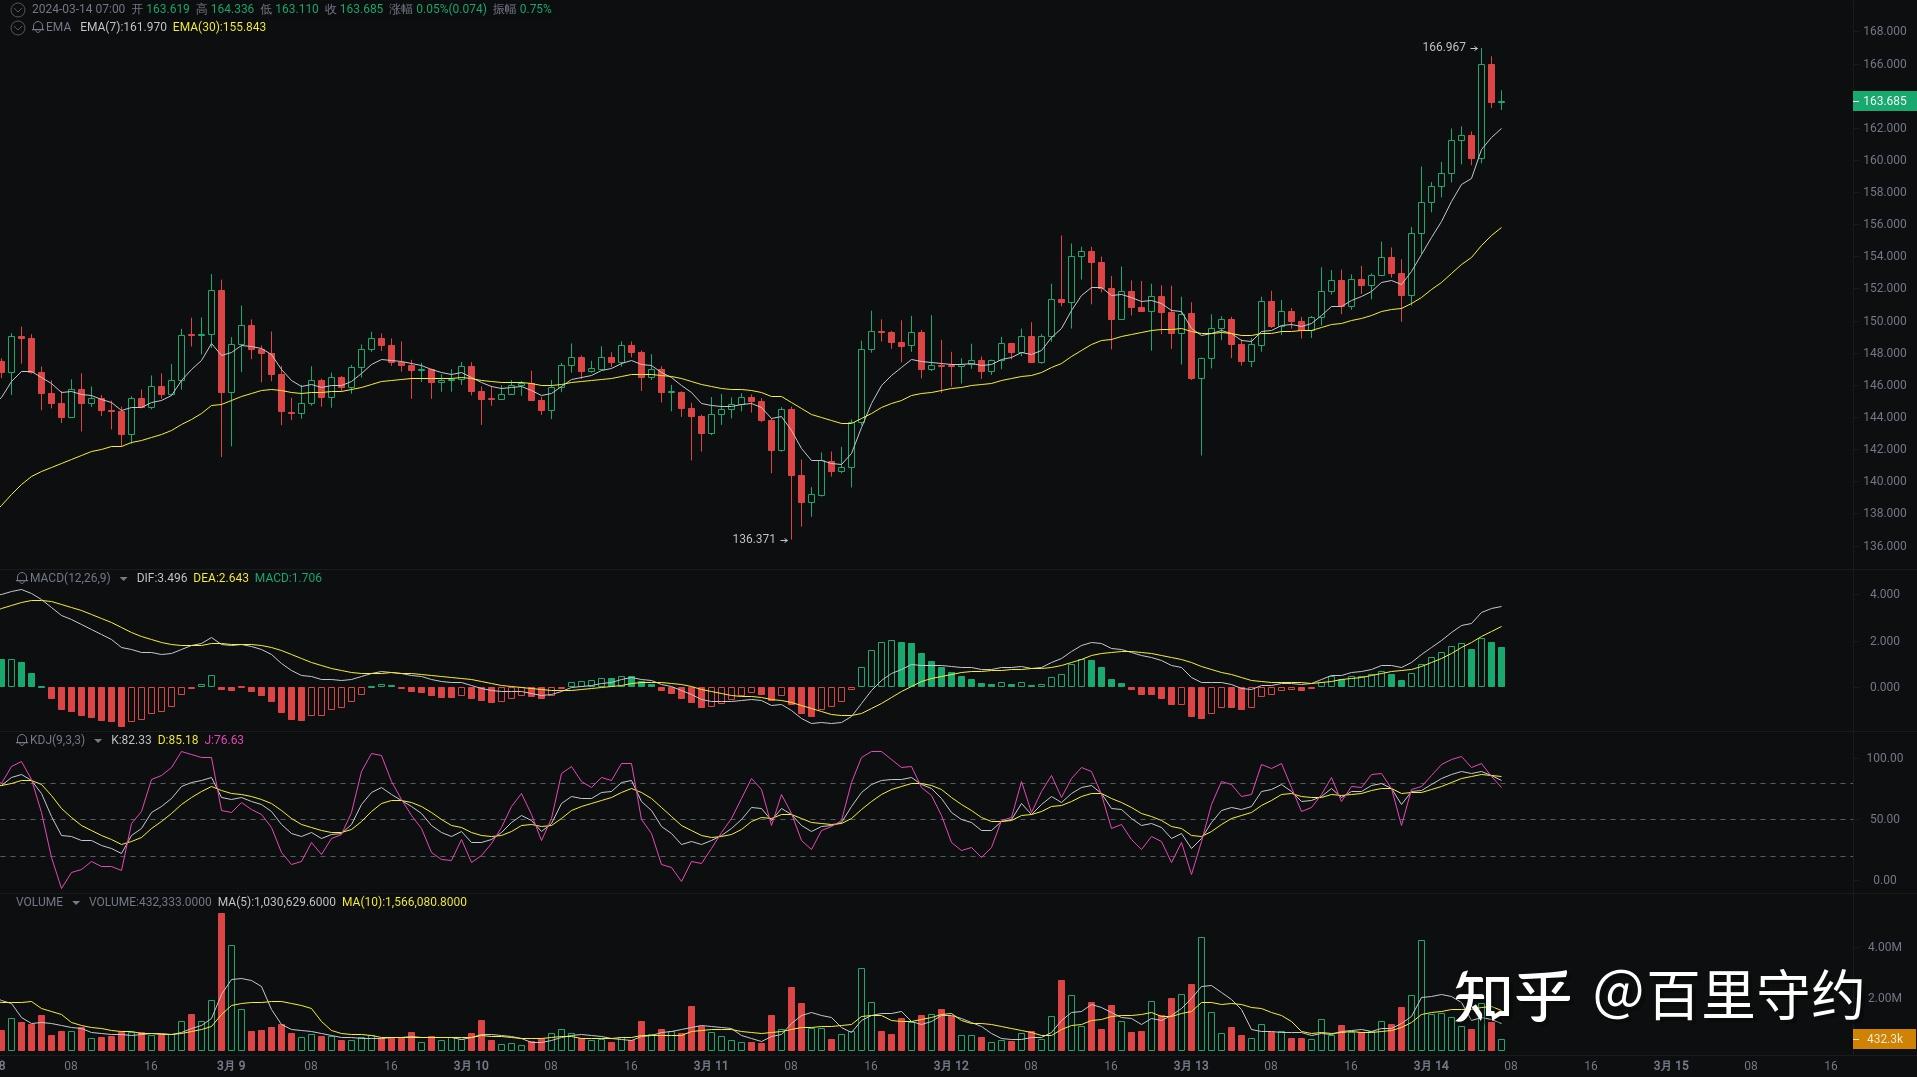Open the VOLUME indicator dropdown arrow
The width and height of the screenshot is (1917, 1077).
coord(75,903)
